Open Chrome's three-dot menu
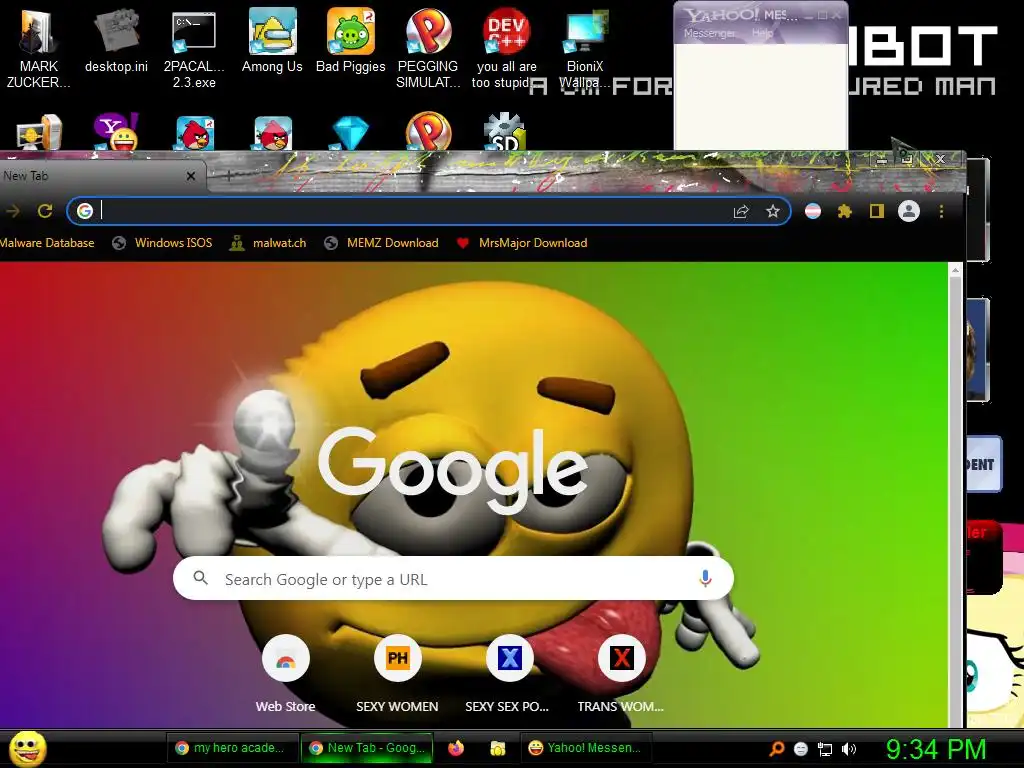Image resolution: width=1024 pixels, height=768 pixels. (x=941, y=211)
